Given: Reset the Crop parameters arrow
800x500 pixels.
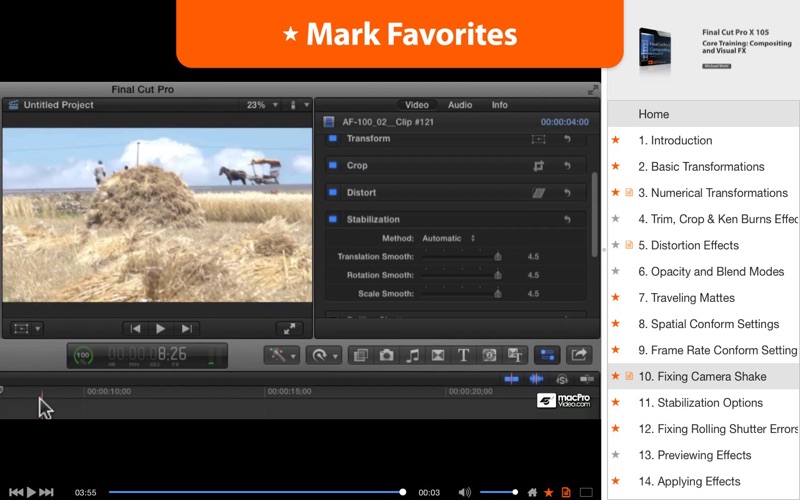Looking at the screenshot, I should pyautogui.click(x=567, y=166).
